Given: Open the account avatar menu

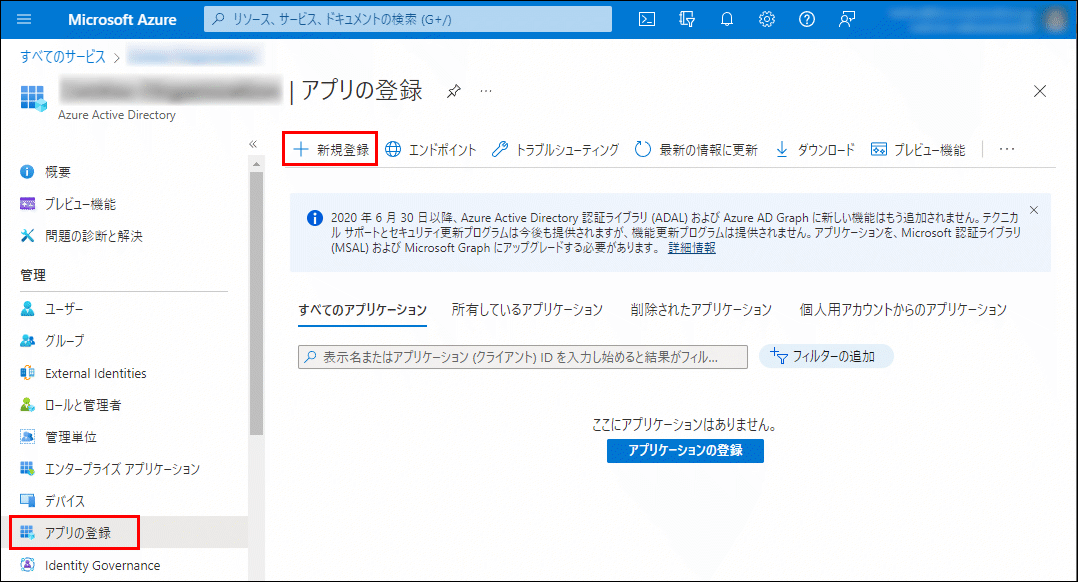Looking at the screenshot, I should [x=1055, y=19].
